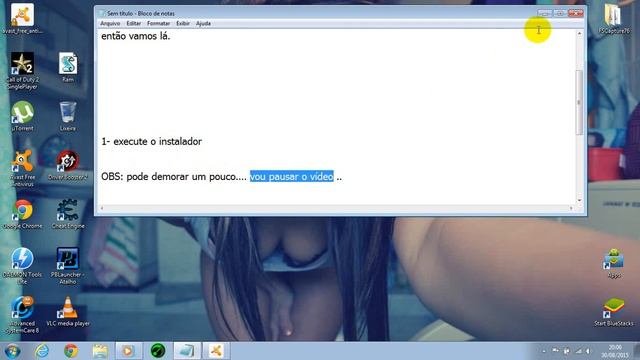Viewport: 640px width, 360px height.
Task: Click the Notepad vertical scrollbar thumb
Action: (x=579, y=102)
